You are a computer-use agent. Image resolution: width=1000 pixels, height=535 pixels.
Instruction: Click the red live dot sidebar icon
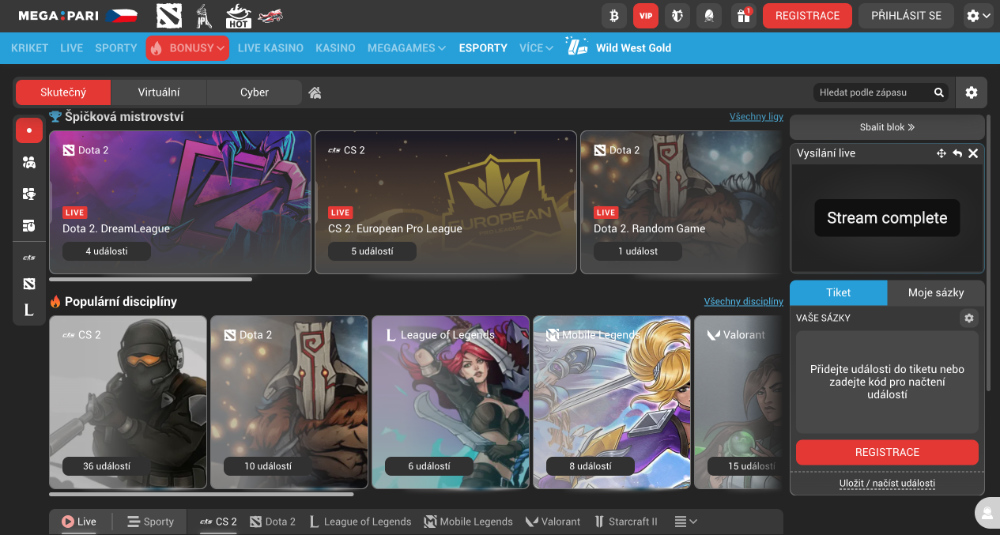[x=29, y=131]
